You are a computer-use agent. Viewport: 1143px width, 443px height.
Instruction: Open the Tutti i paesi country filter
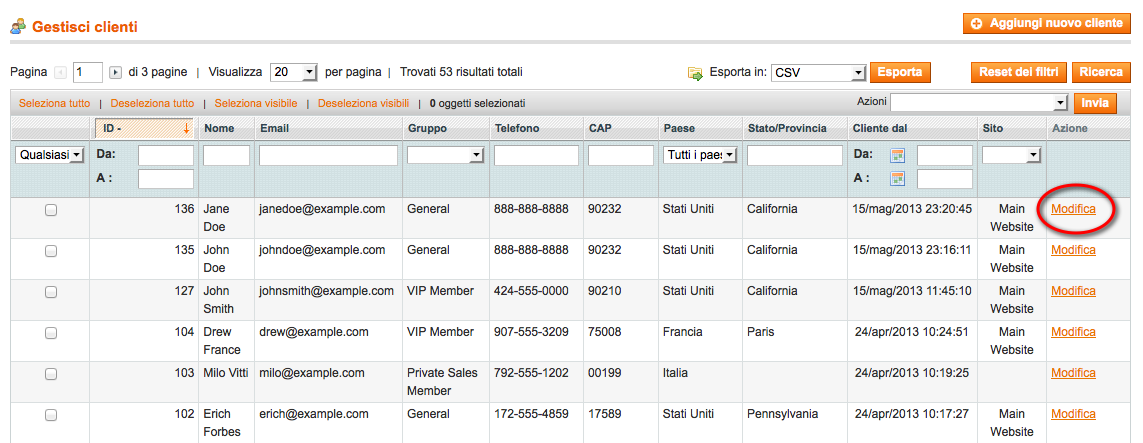pos(701,155)
